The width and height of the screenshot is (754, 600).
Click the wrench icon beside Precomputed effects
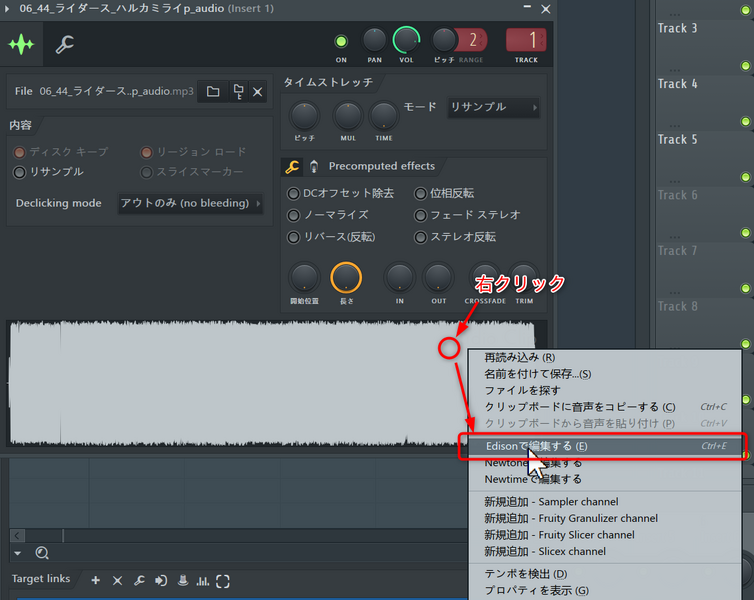[293, 166]
